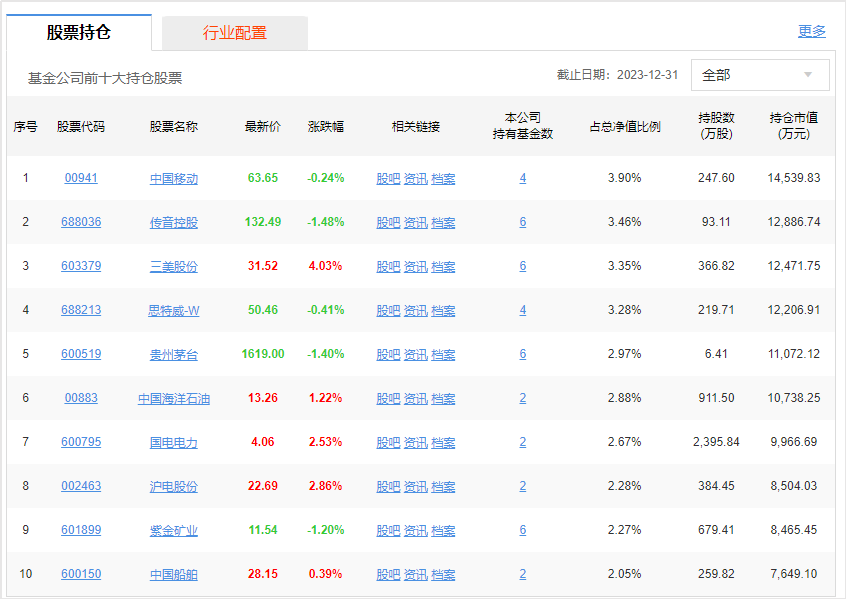Click the 国电电力 stock name
This screenshot has height=599, width=846.
coord(174,443)
